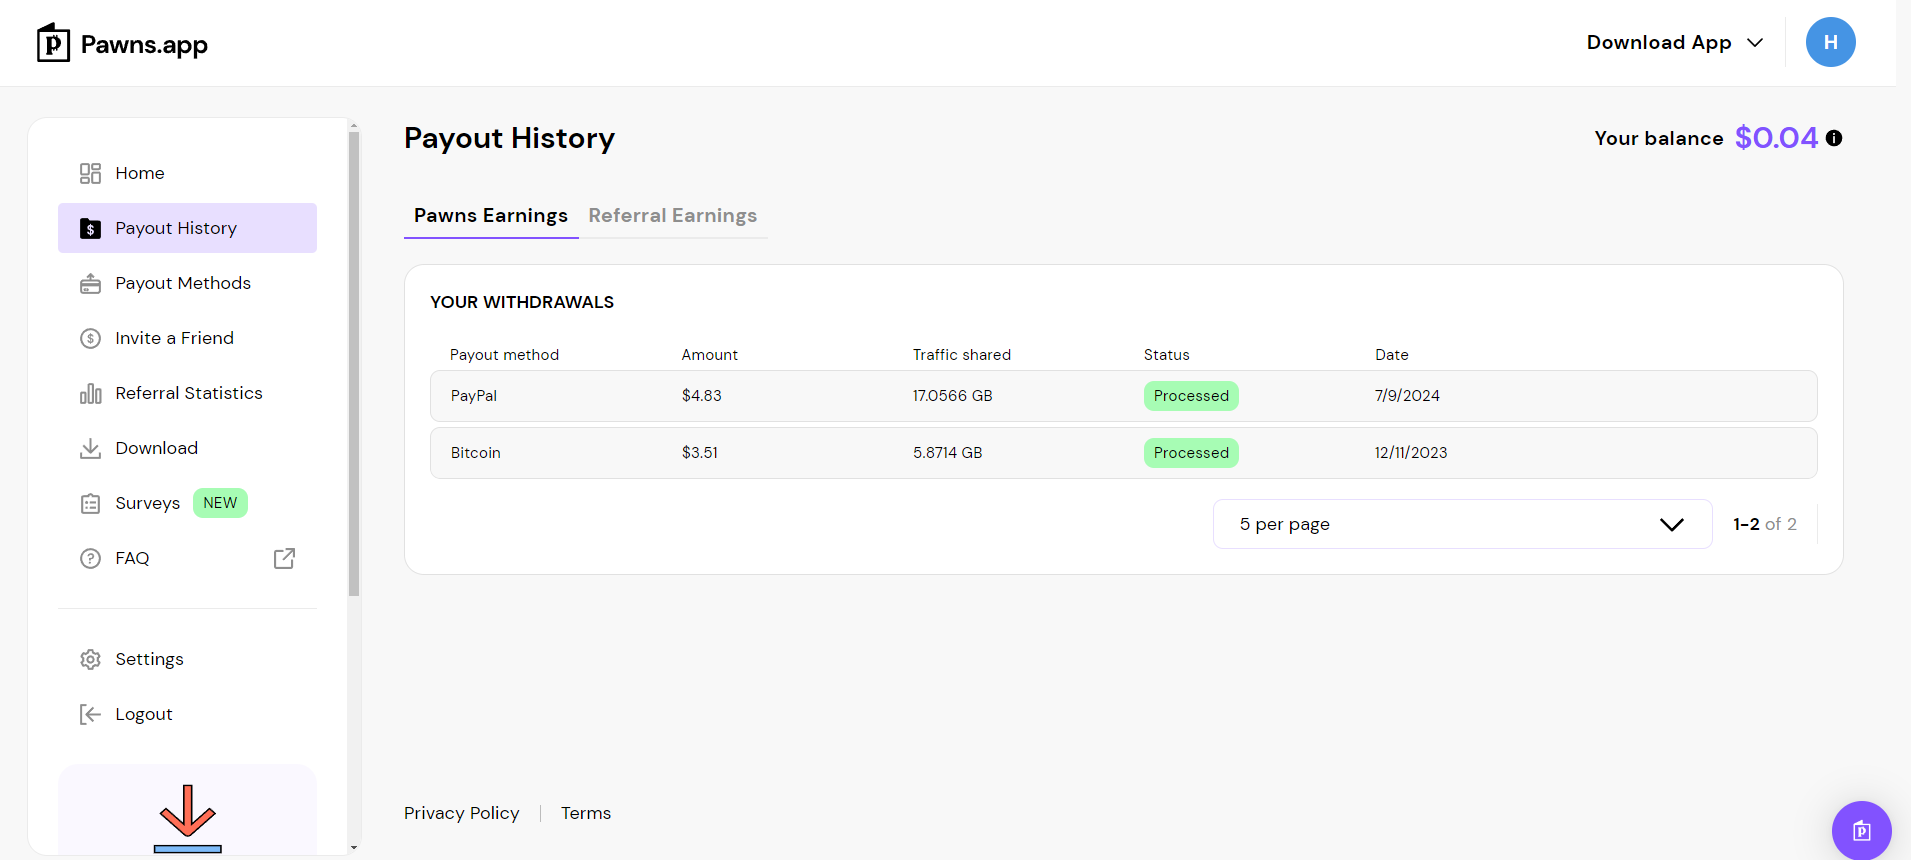Click the YOUR WITHDRAWALS heading
Screen dimensions: 1911x860
click(522, 302)
